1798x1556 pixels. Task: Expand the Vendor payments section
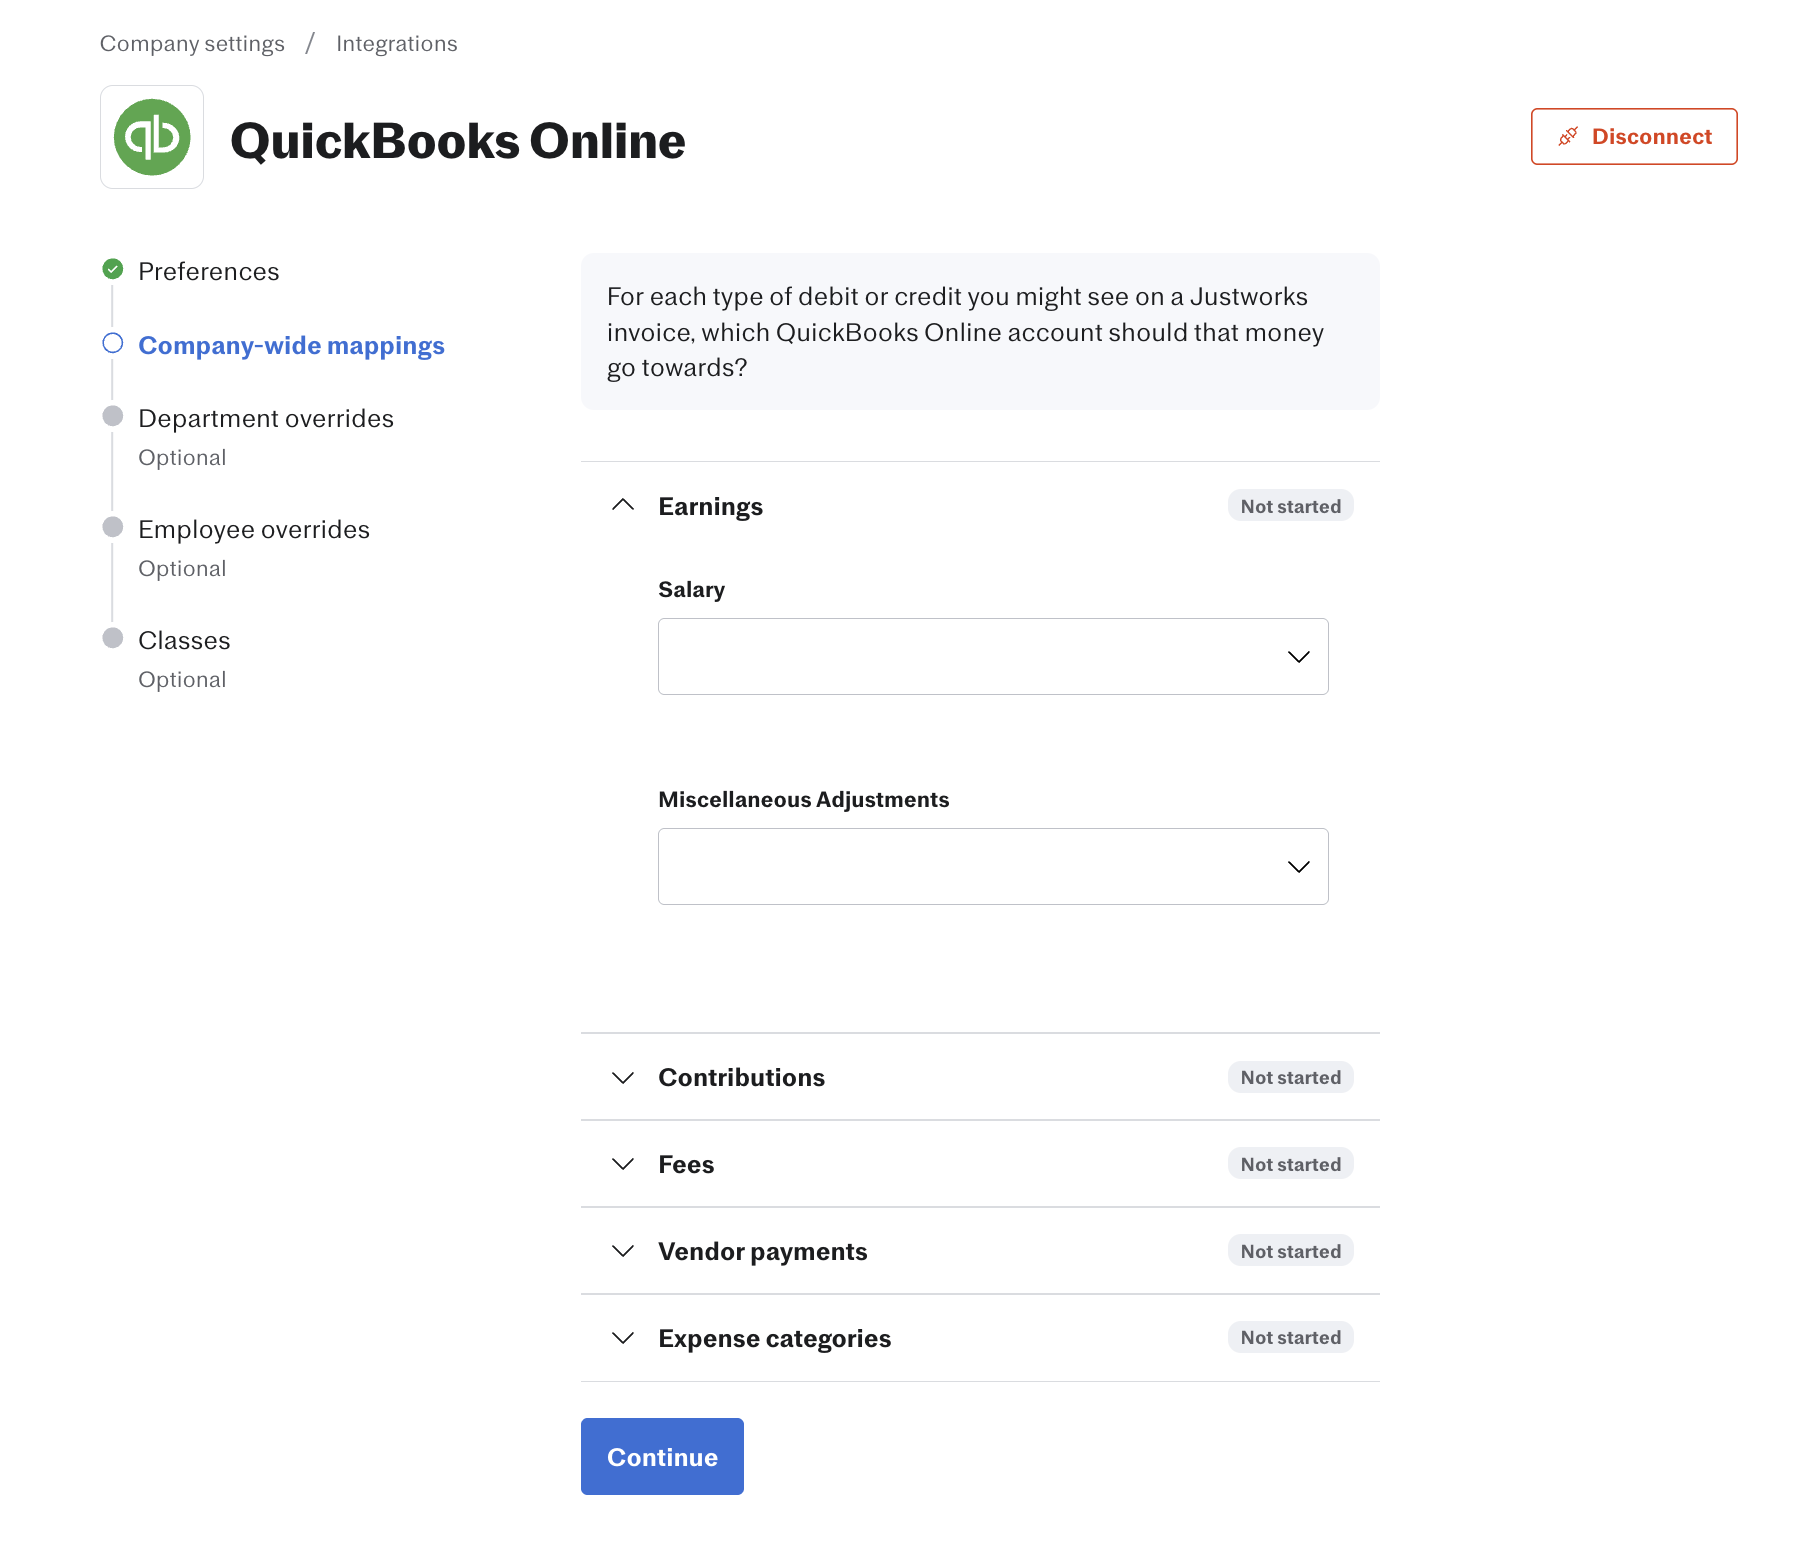click(980, 1251)
